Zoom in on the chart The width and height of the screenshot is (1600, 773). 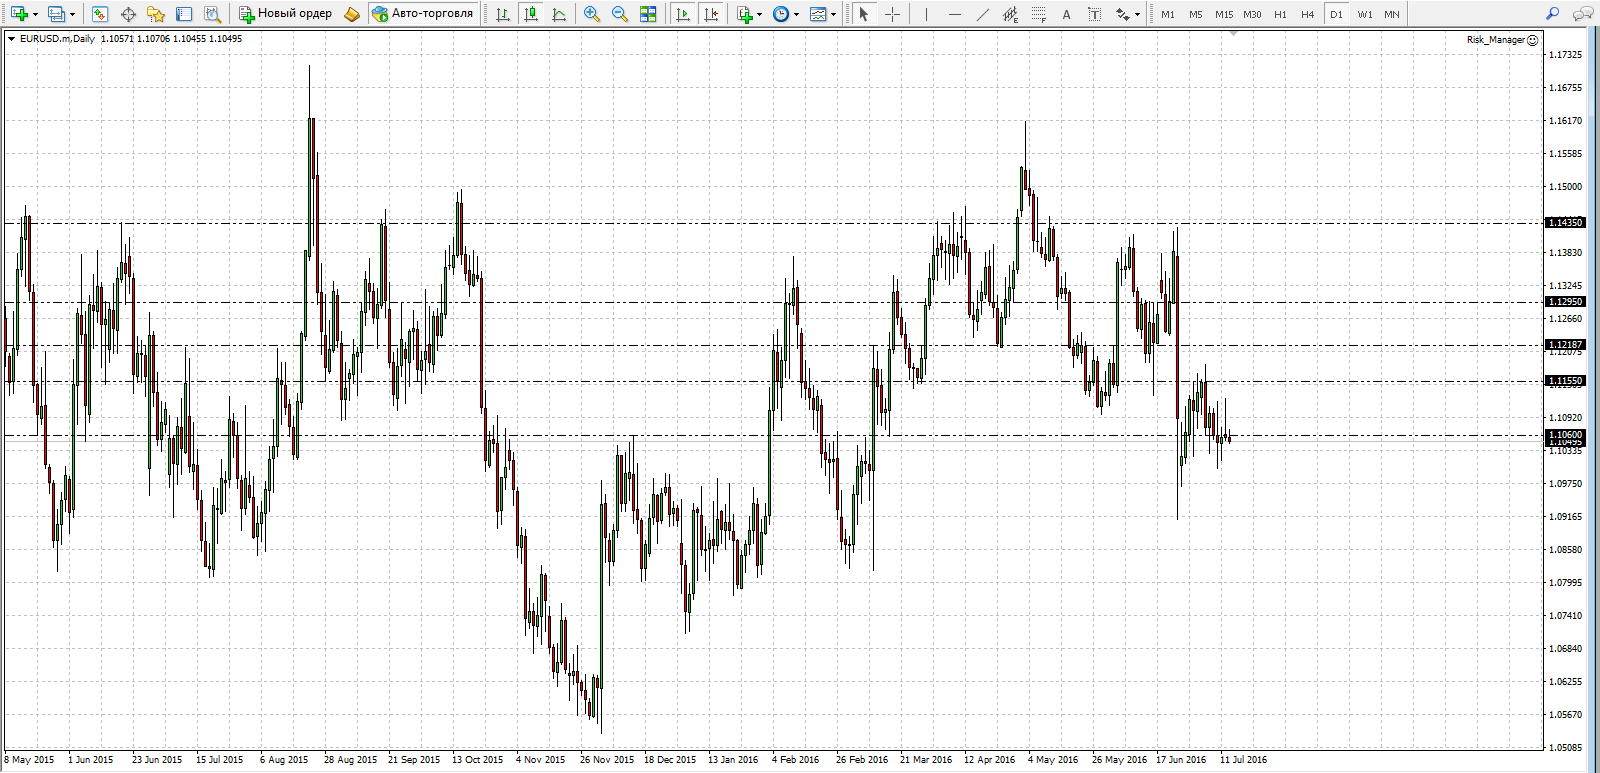pyautogui.click(x=592, y=14)
